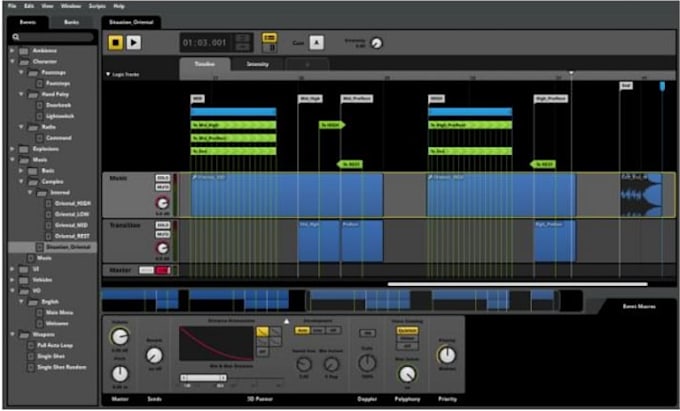
Task: Click the Priority knob in the deck
Action: [447, 356]
